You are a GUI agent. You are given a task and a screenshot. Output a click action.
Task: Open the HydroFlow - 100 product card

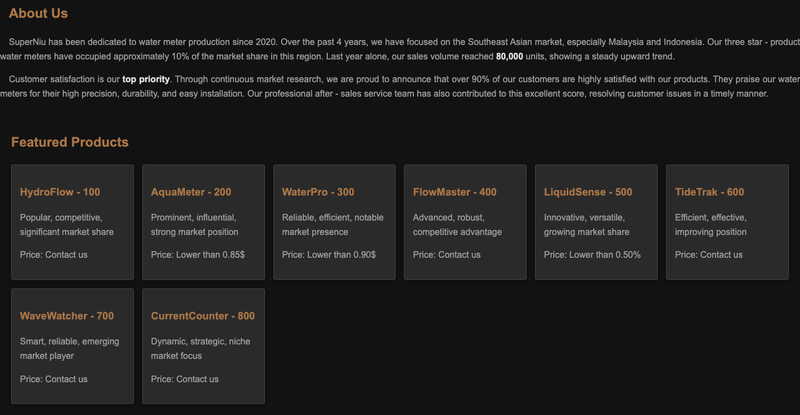(x=72, y=222)
